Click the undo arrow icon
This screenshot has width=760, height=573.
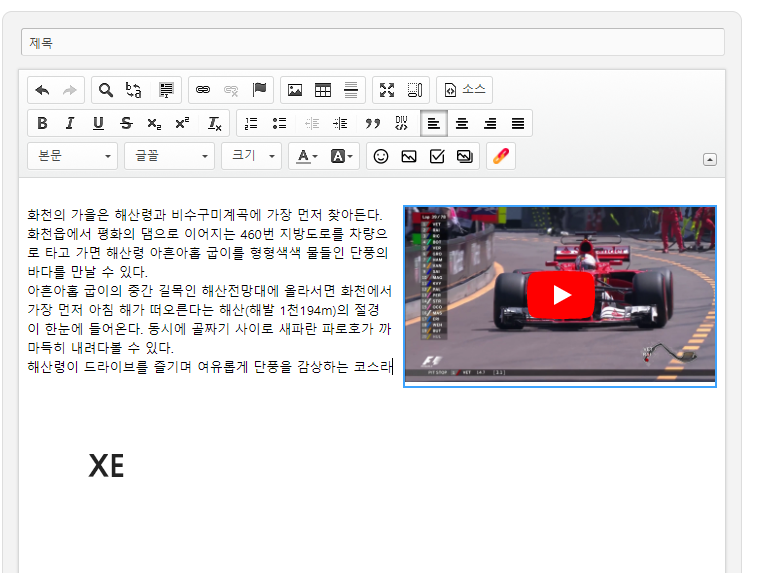[x=42, y=90]
